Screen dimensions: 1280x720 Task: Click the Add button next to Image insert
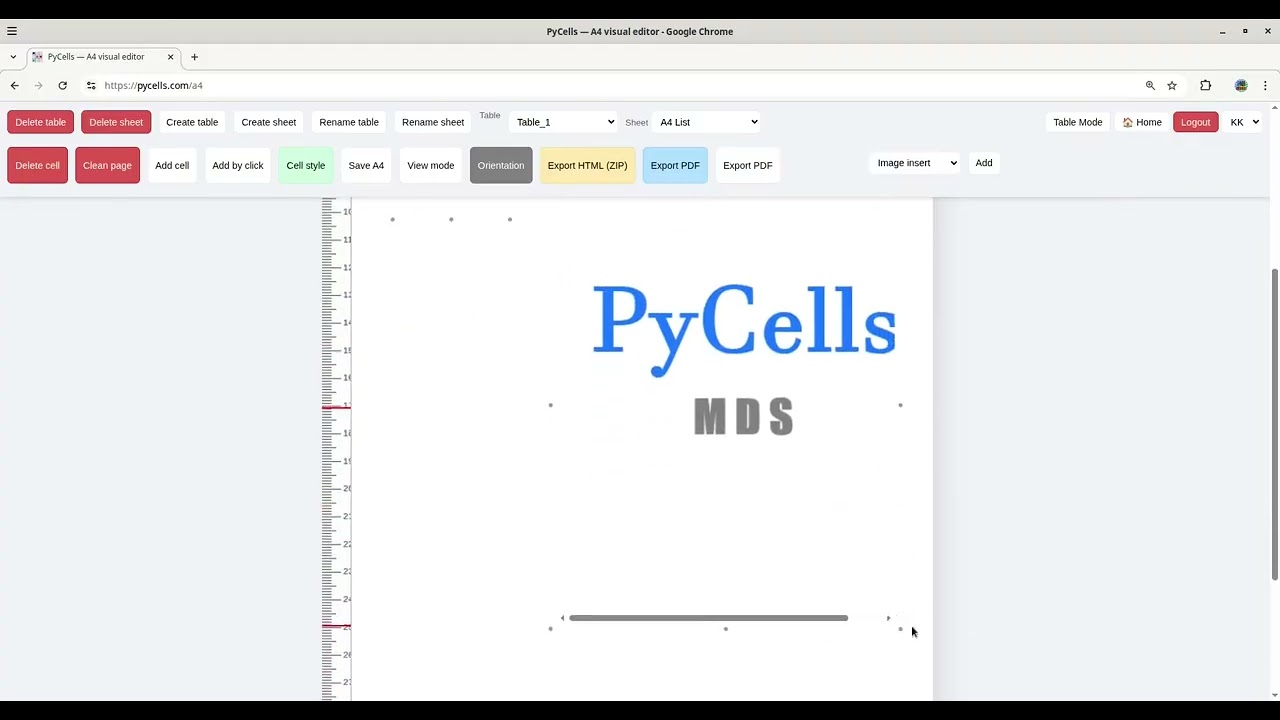[984, 163]
